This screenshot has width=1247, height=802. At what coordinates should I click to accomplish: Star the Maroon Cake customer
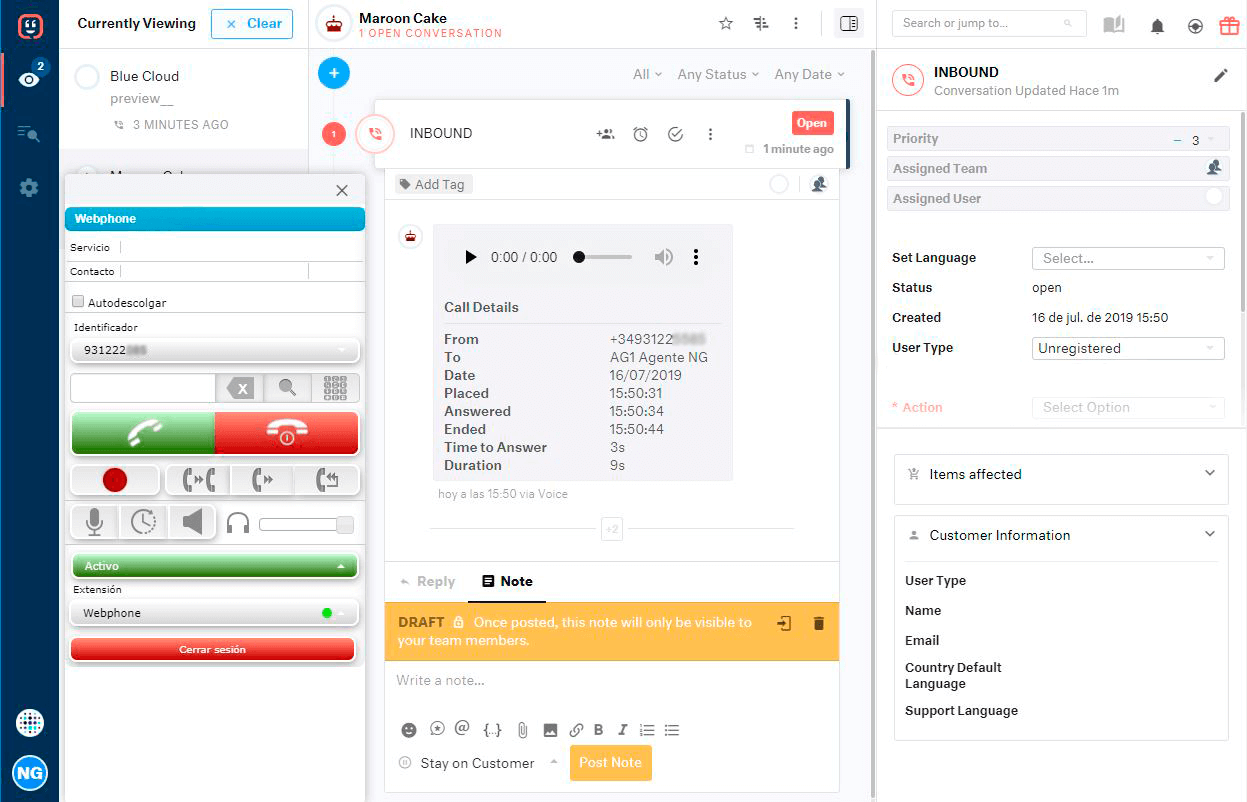click(x=726, y=24)
